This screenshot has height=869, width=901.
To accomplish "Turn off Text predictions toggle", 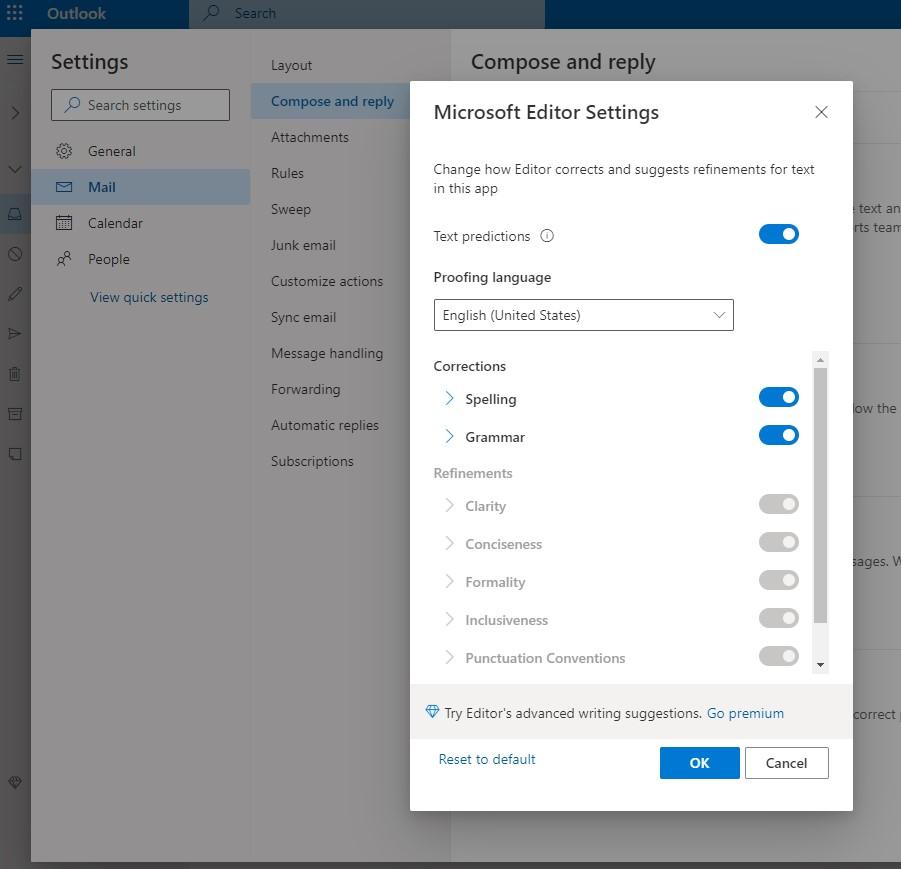I will [x=779, y=234].
